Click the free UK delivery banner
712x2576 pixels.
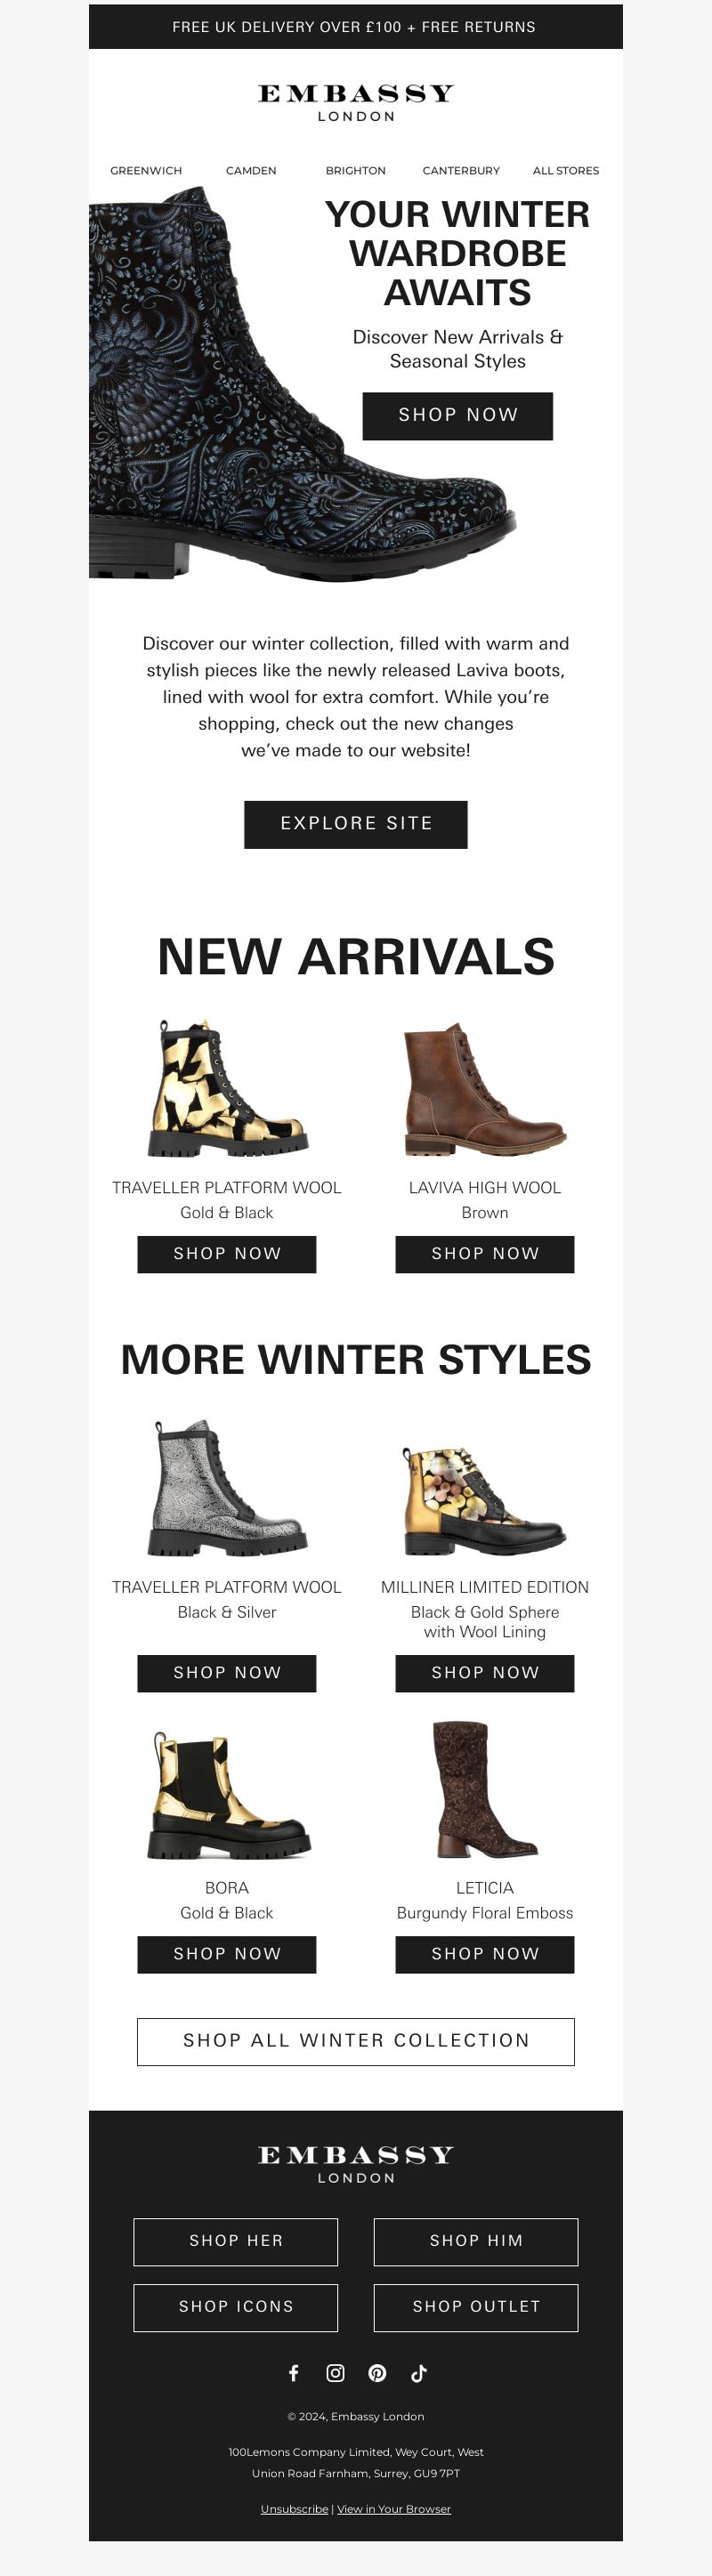pos(356,27)
